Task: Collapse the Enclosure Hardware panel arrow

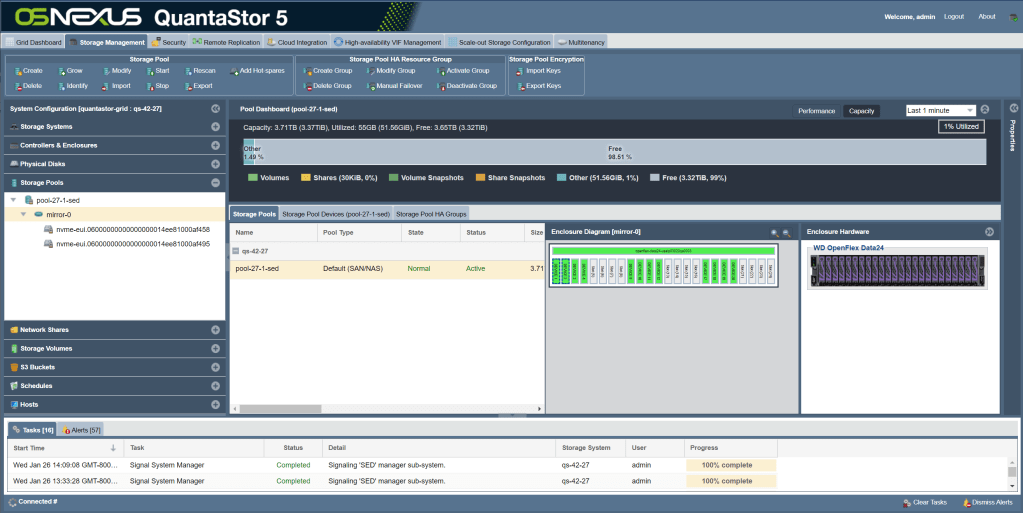Action: click(989, 232)
